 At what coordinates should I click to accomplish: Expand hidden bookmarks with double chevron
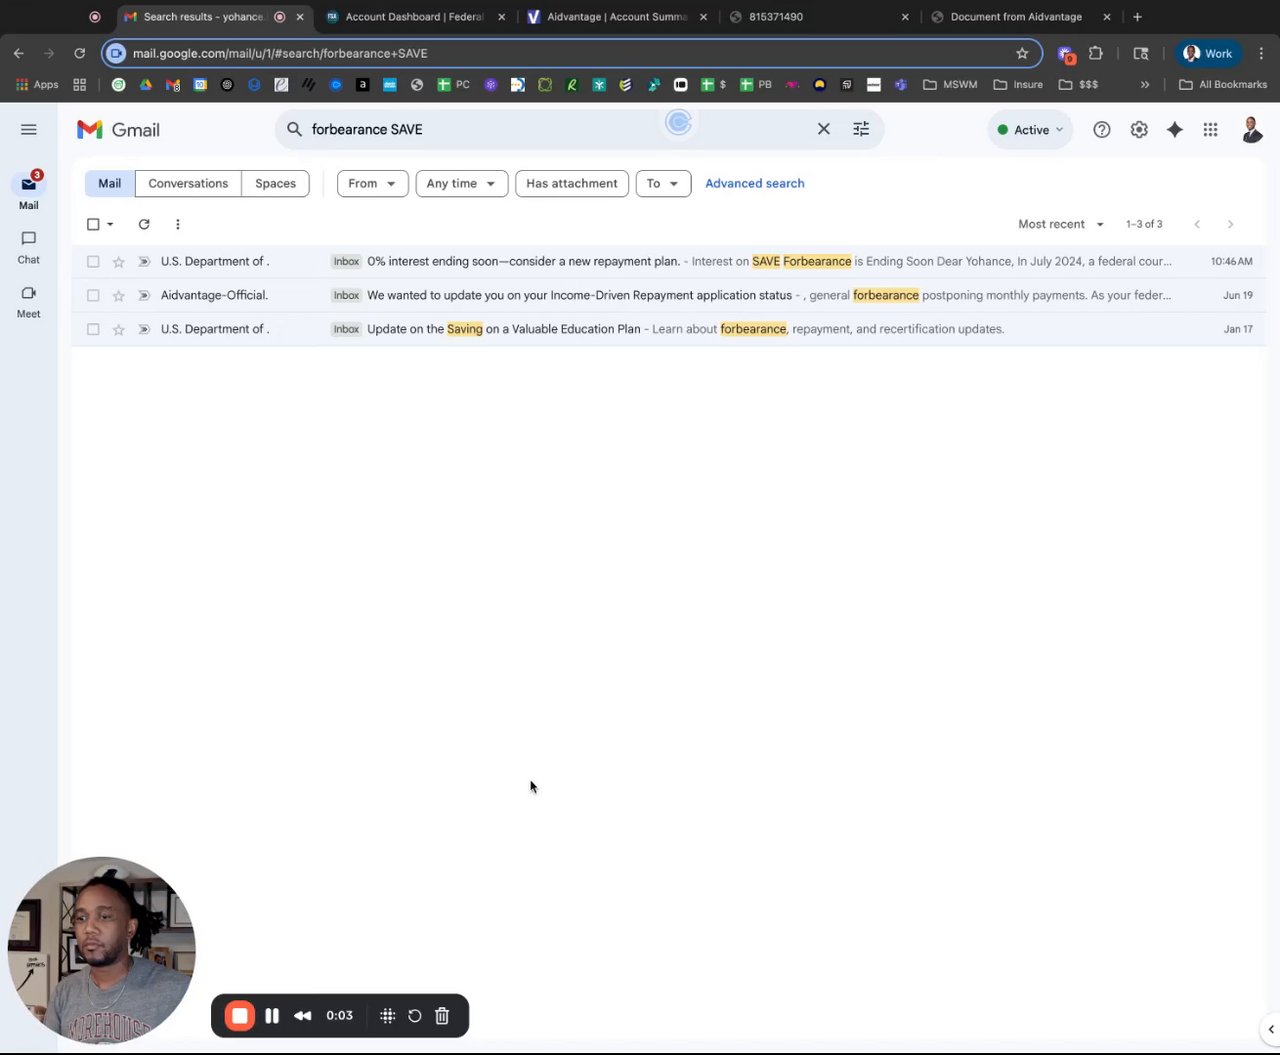click(1145, 84)
